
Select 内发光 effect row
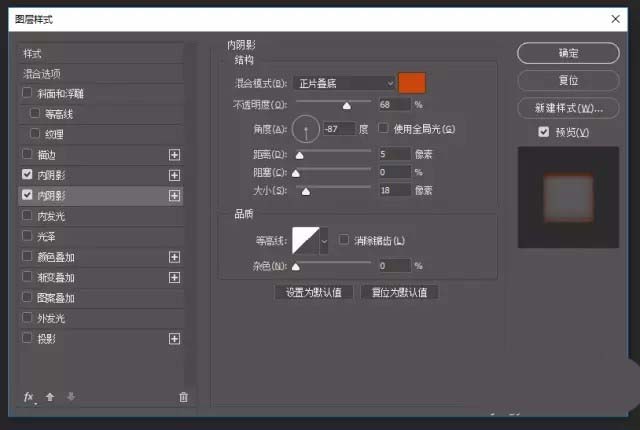(101, 216)
